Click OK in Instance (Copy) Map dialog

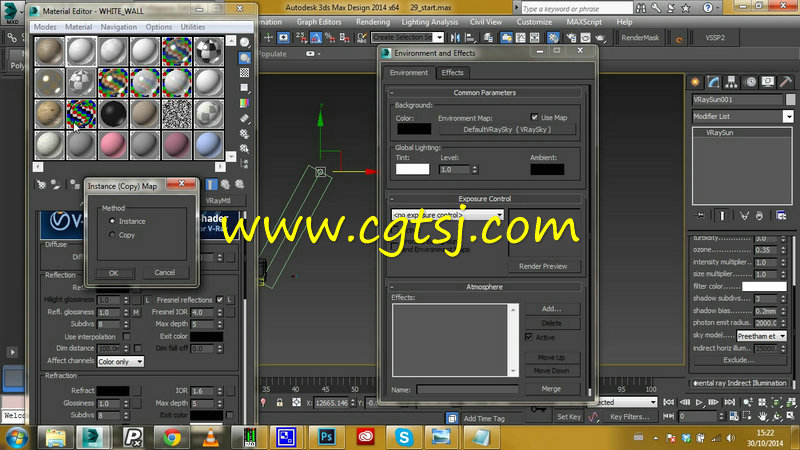point(114,273)
